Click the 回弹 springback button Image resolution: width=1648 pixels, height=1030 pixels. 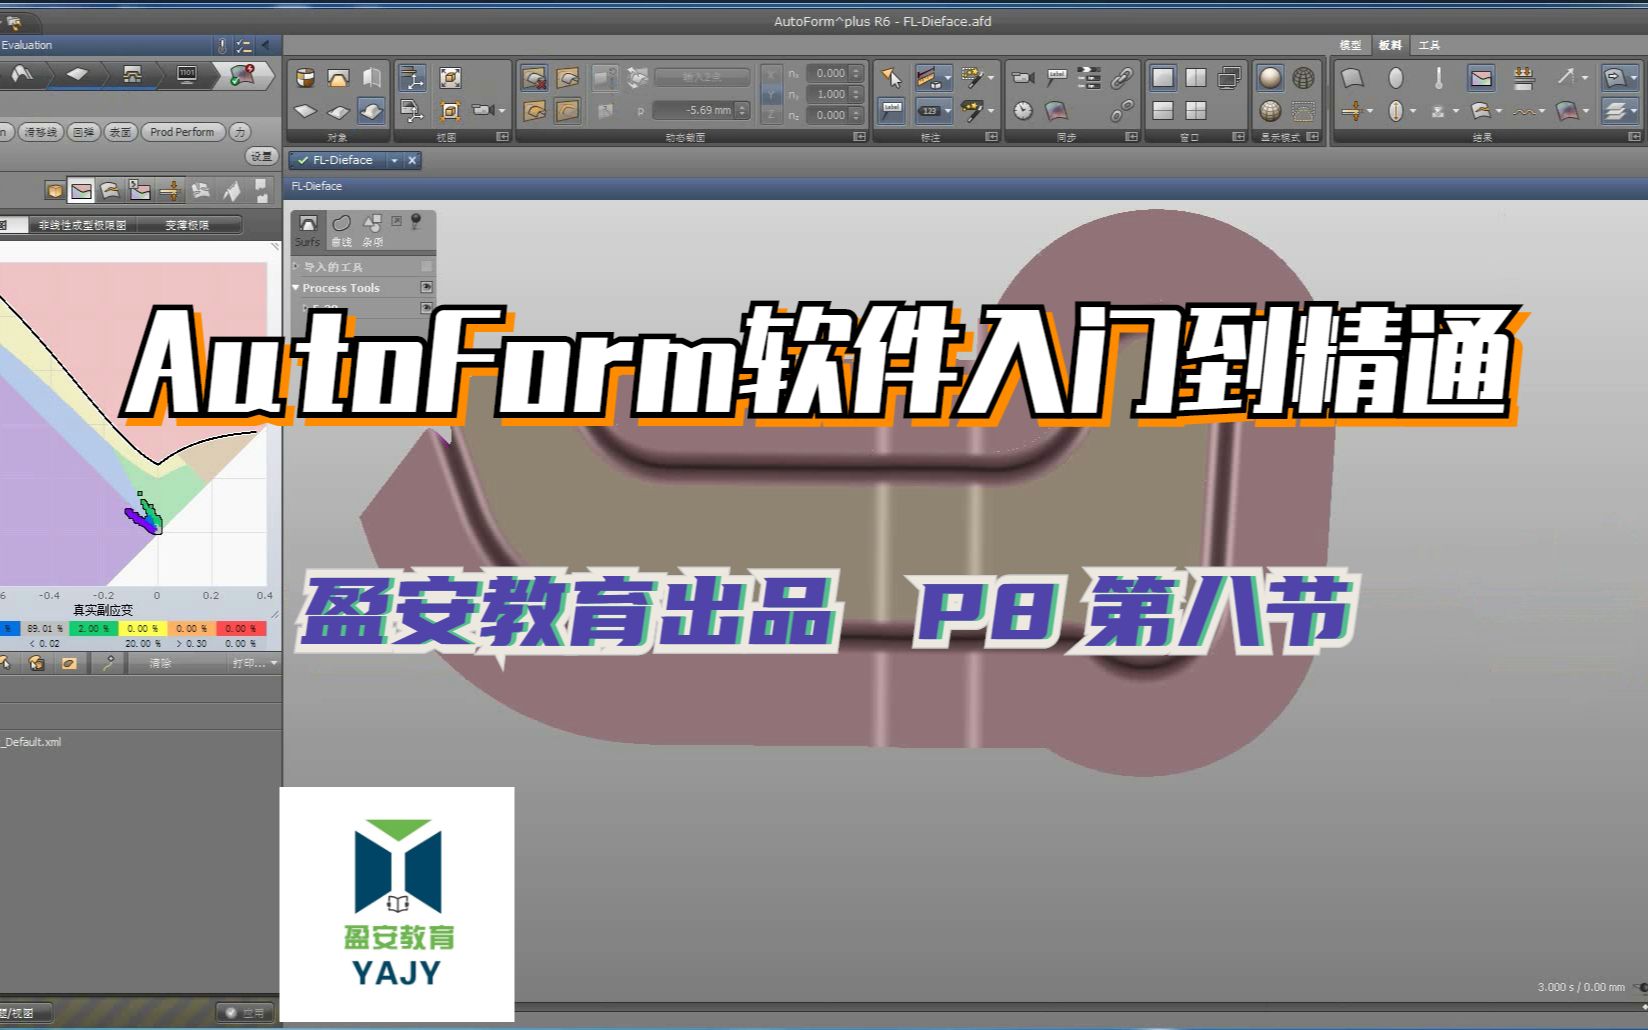84,132
